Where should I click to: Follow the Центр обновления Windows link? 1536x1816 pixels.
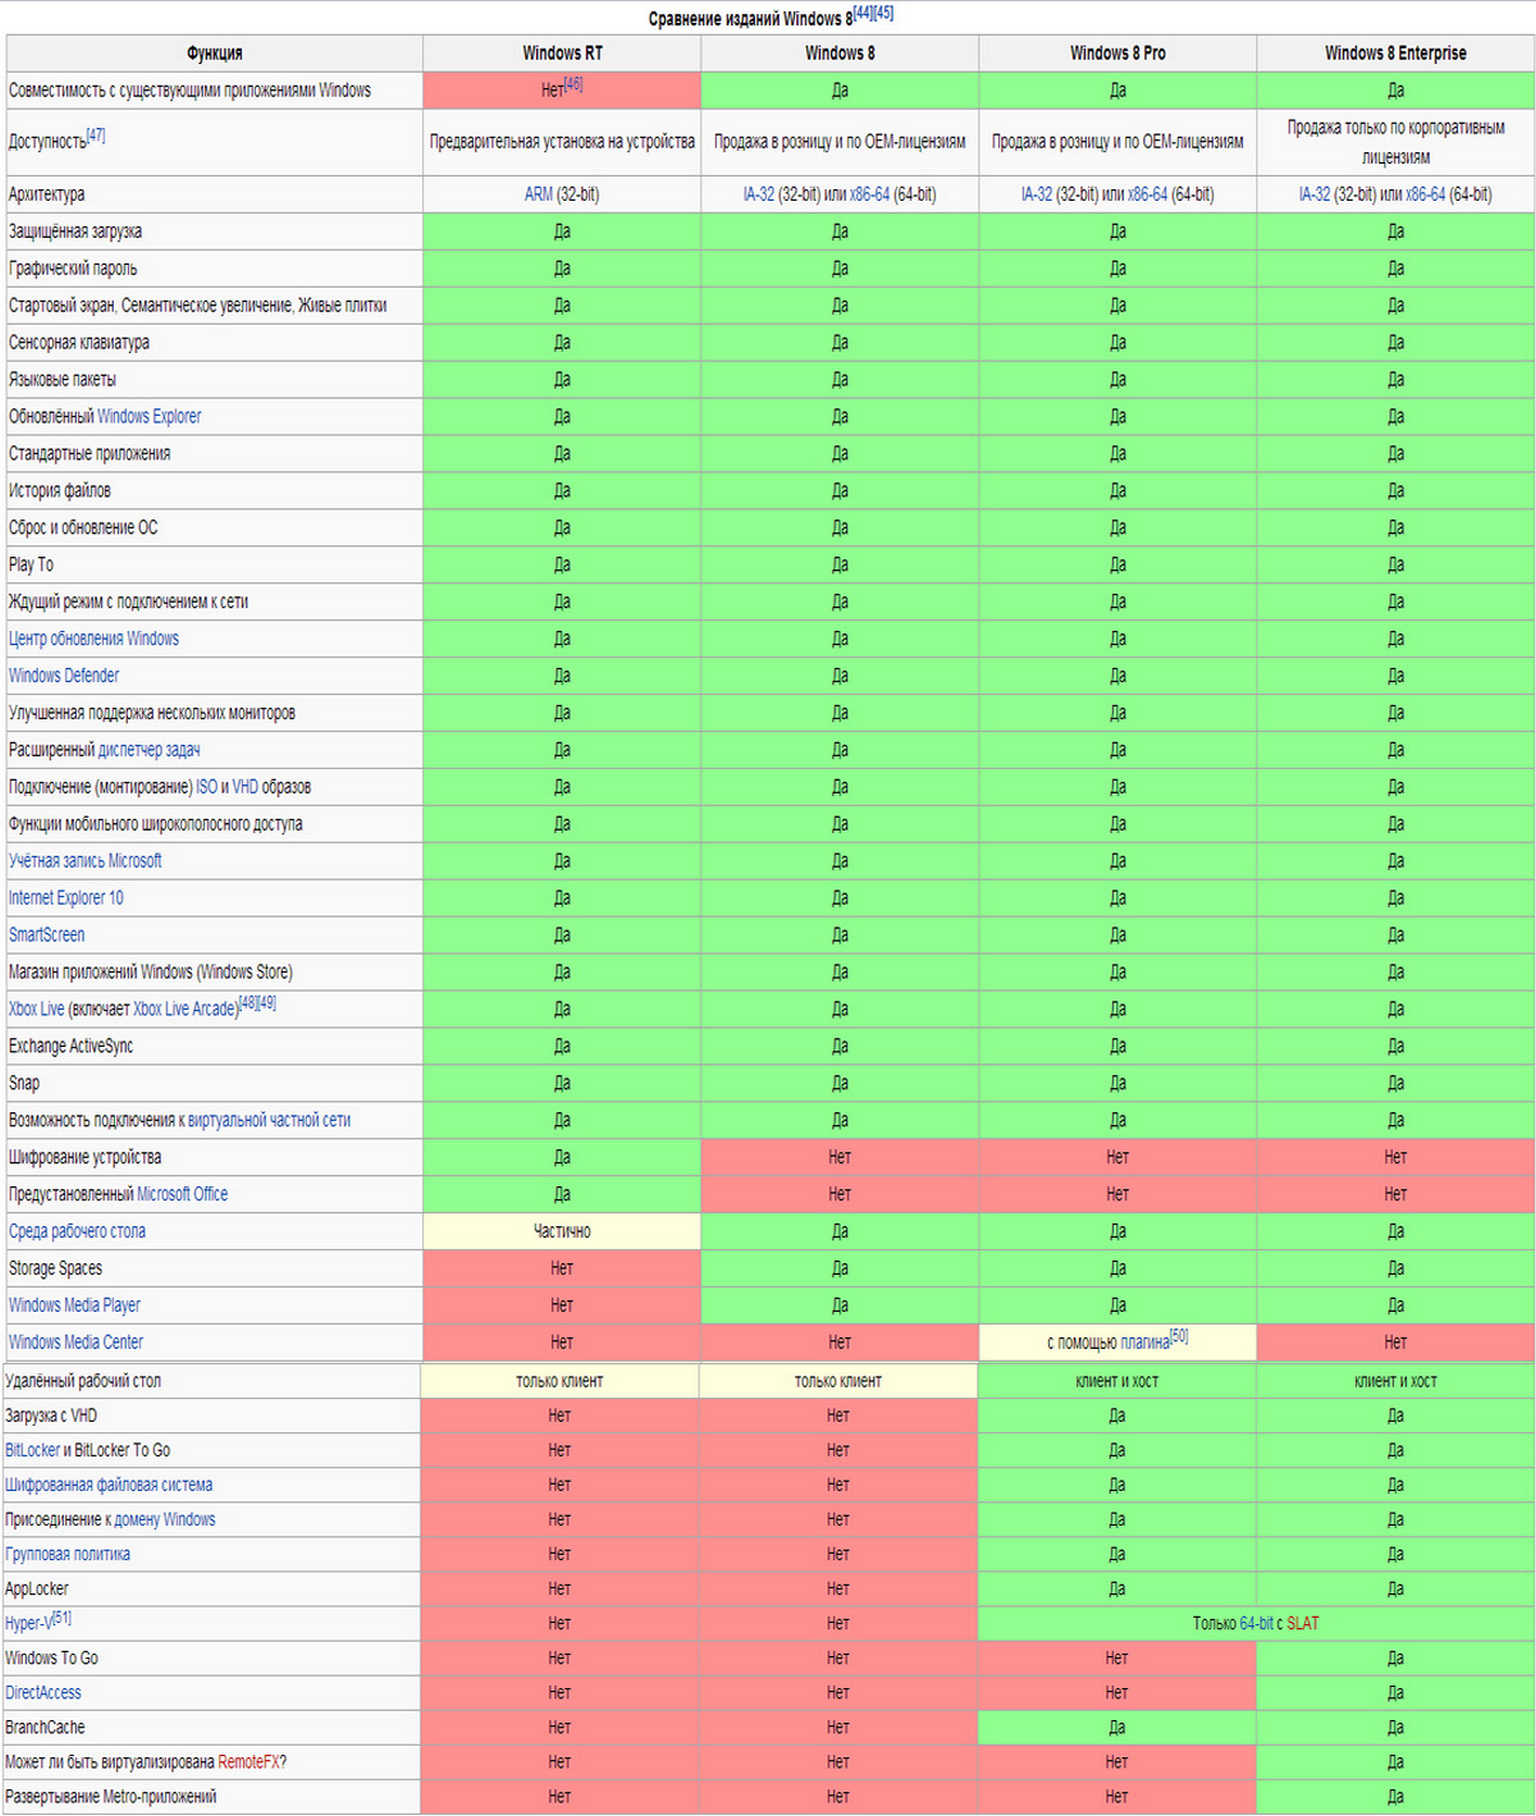[94, 638]
